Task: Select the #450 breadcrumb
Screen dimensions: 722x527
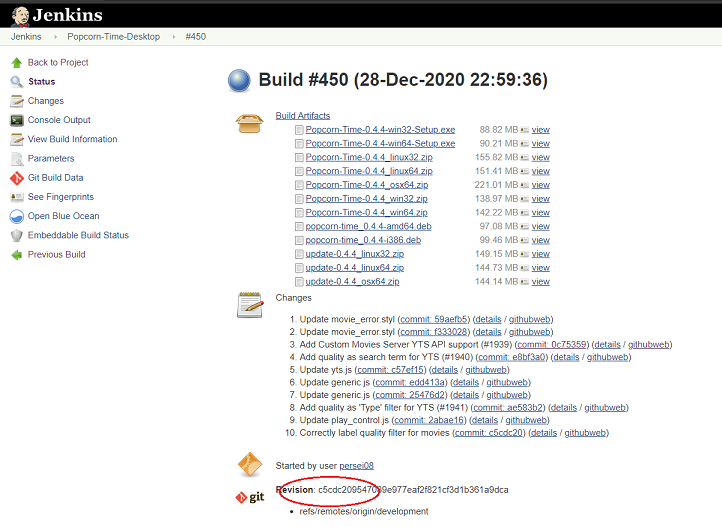Action: [196, 37]
